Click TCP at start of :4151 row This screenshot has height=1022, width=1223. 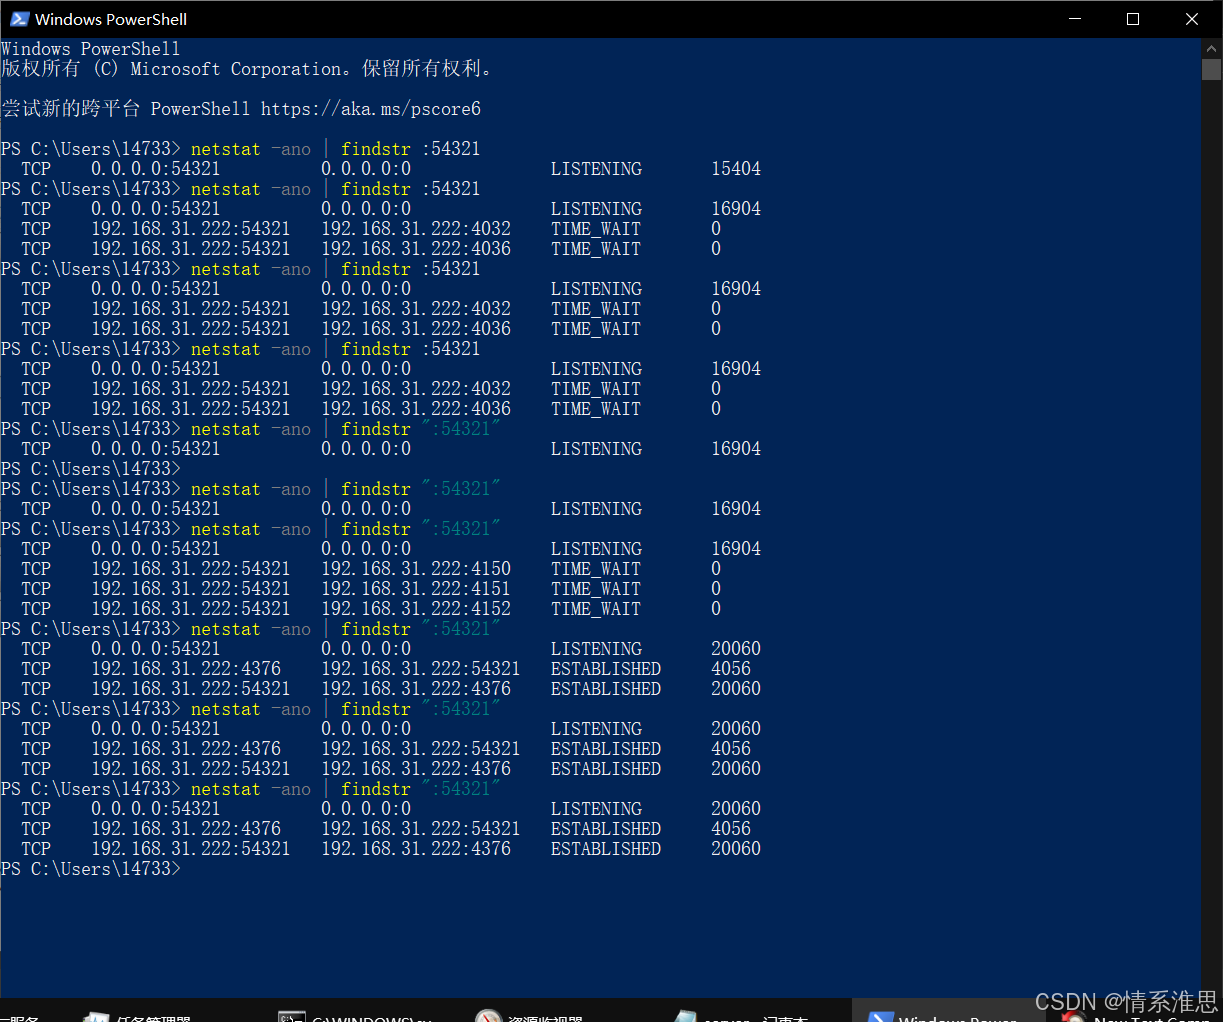(x=36, y=589)
